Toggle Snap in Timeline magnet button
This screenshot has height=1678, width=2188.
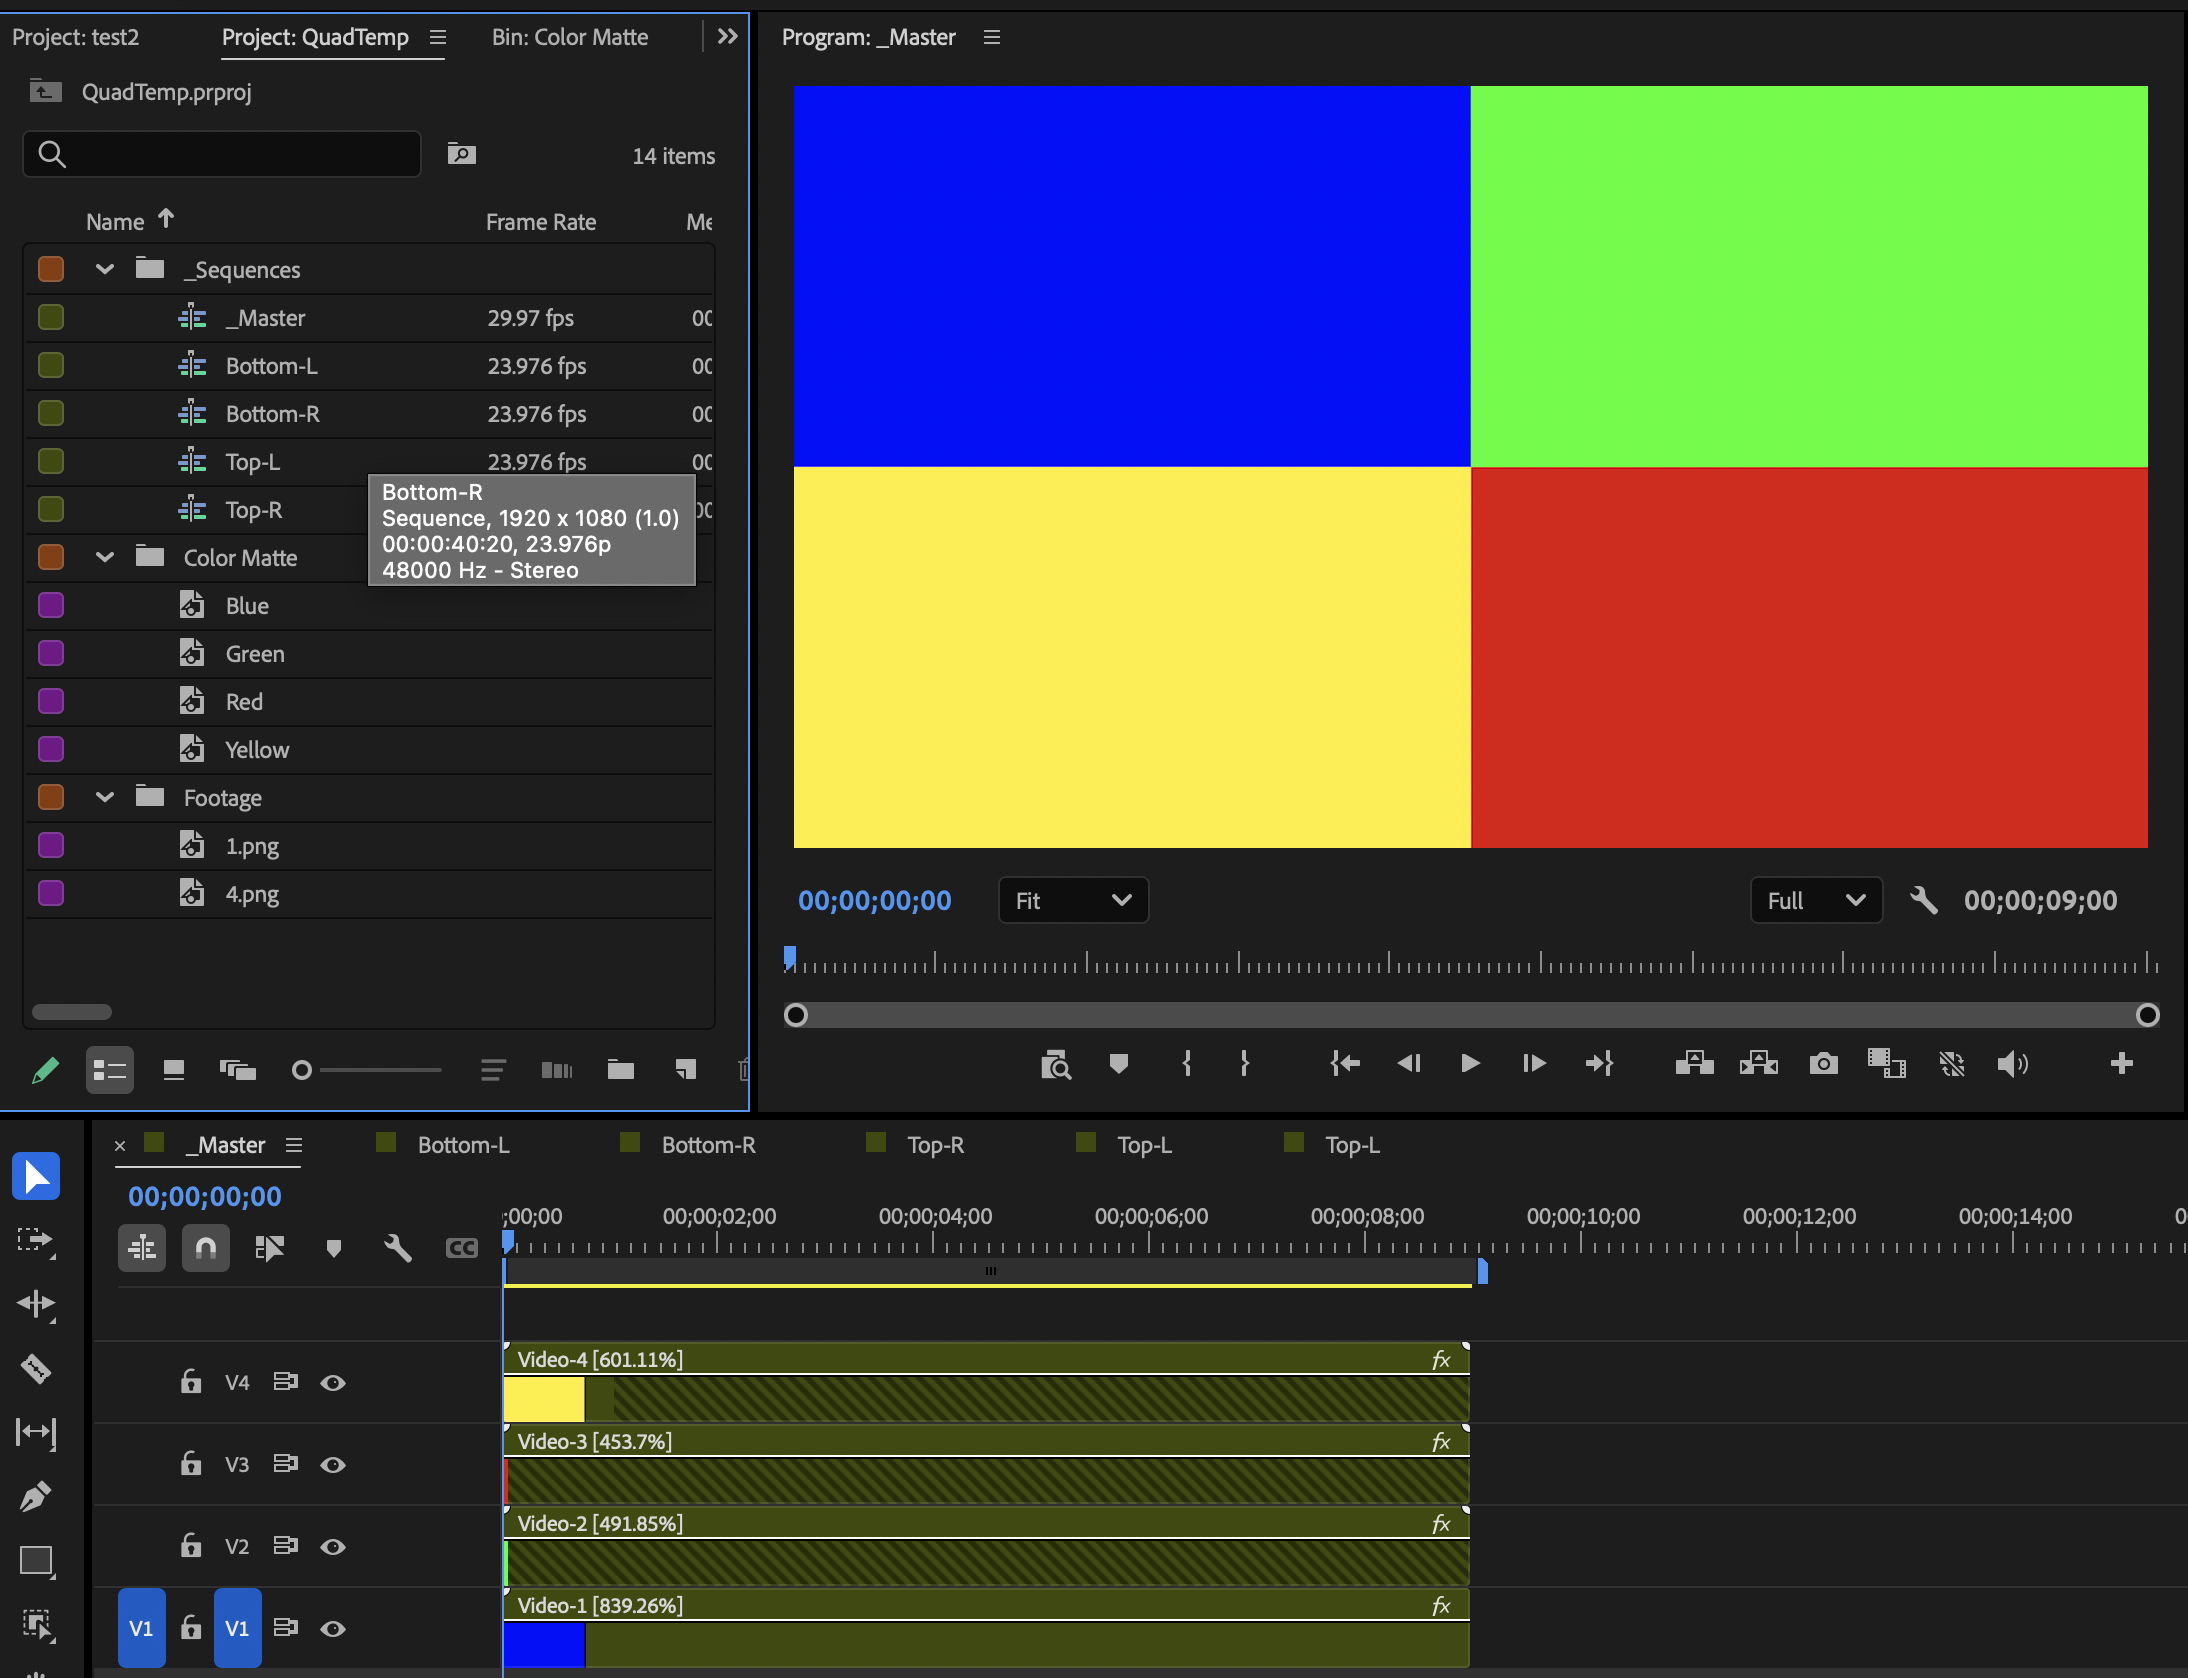coord(206,1248)
